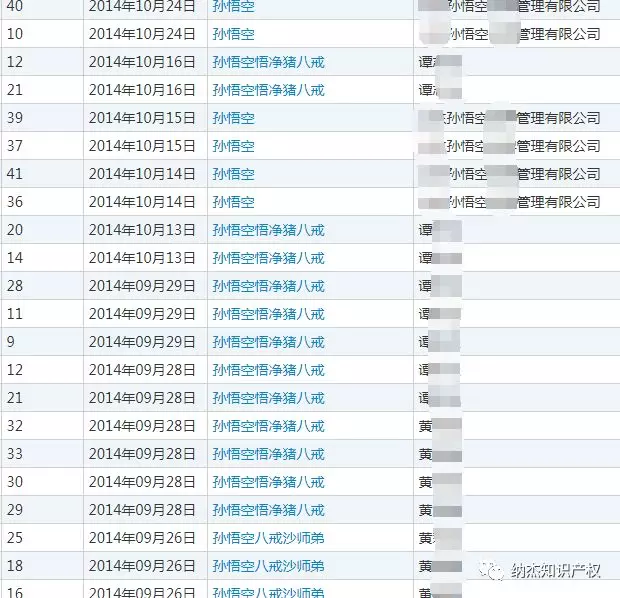Open 孙悟空悟净猪八戒 link in row 12 dated 2014年10月16日
This screenshot has width=620, height=598.
point(268,62)
